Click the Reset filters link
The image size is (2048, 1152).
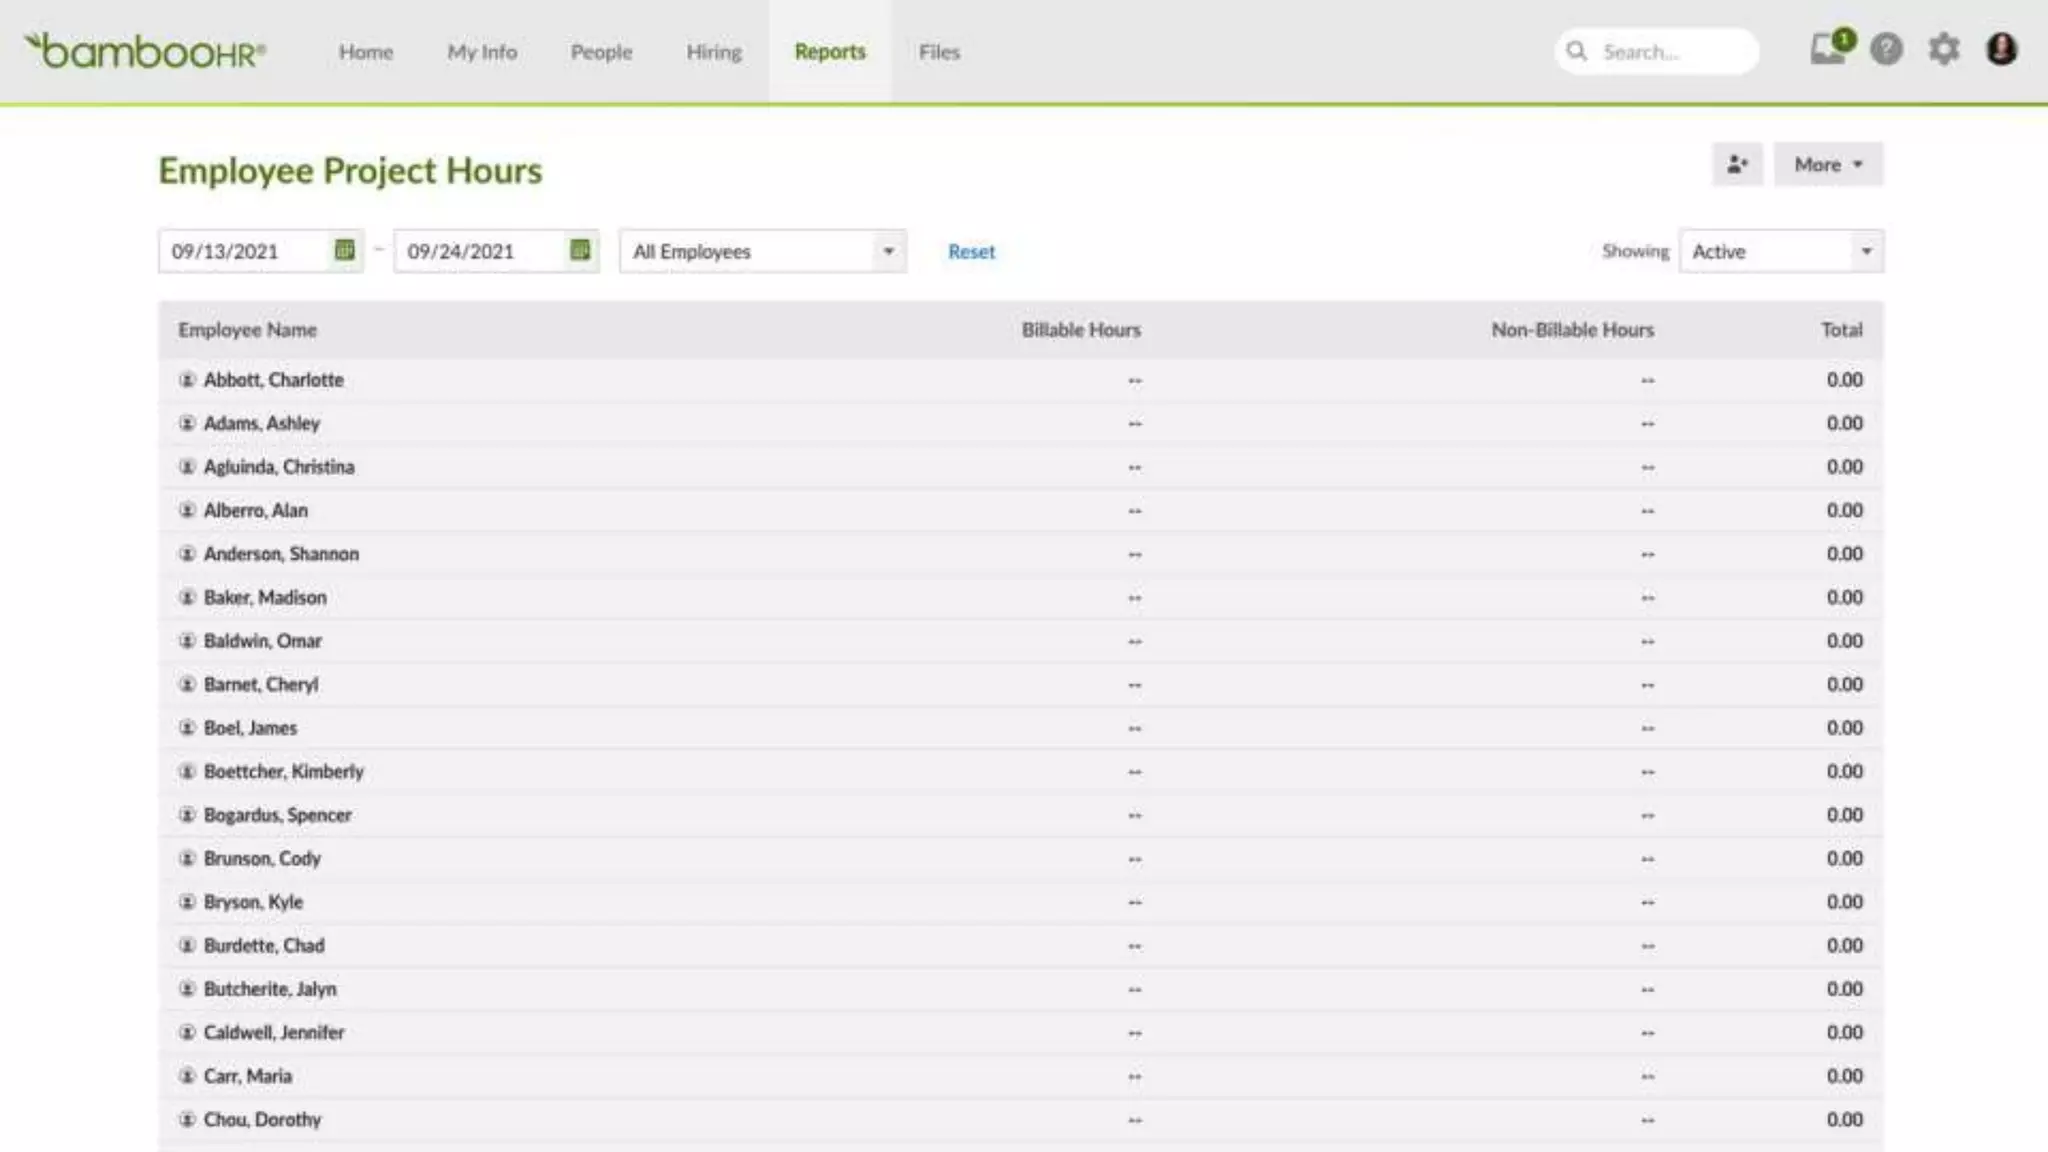click(x=971, y=252)
